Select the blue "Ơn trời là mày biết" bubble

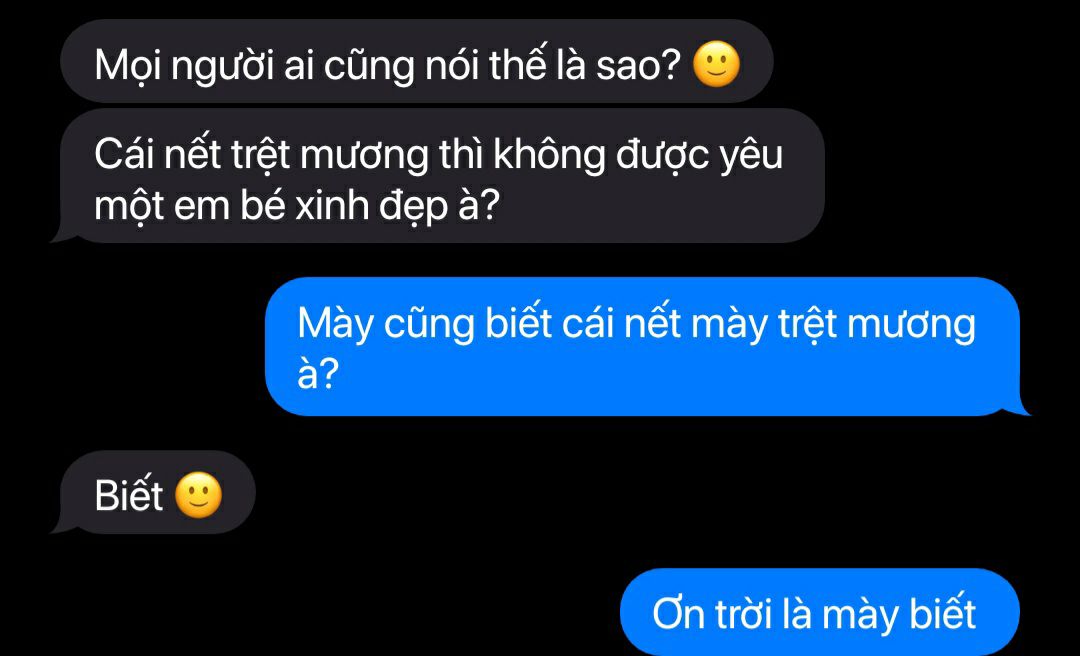820,612
